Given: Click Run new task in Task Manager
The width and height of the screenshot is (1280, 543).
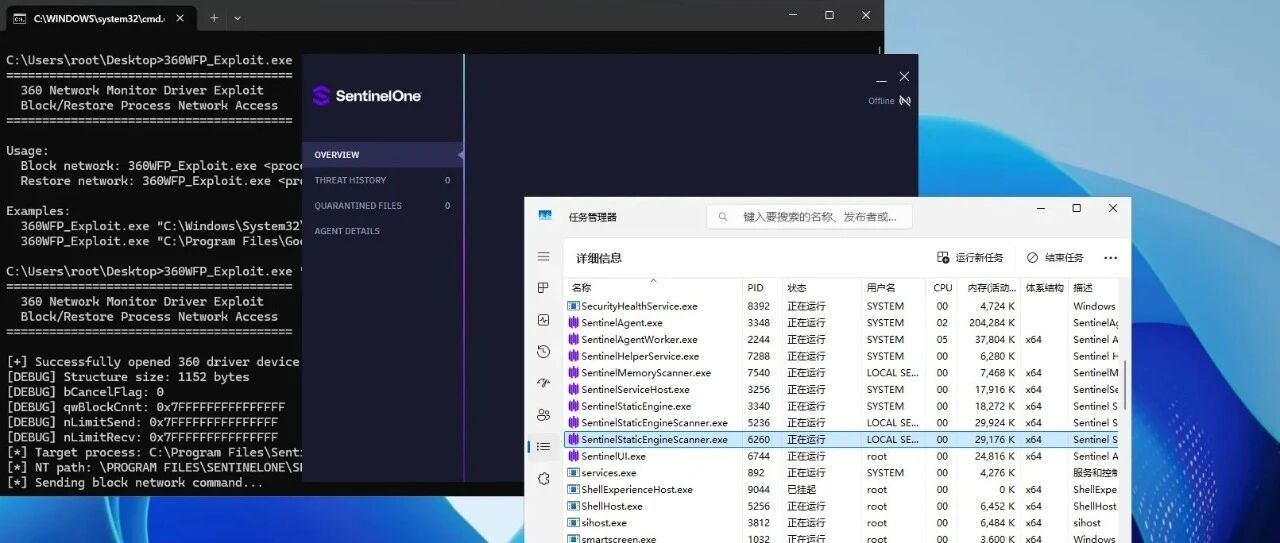Looking at the screenshot, I should coord(969,258).
